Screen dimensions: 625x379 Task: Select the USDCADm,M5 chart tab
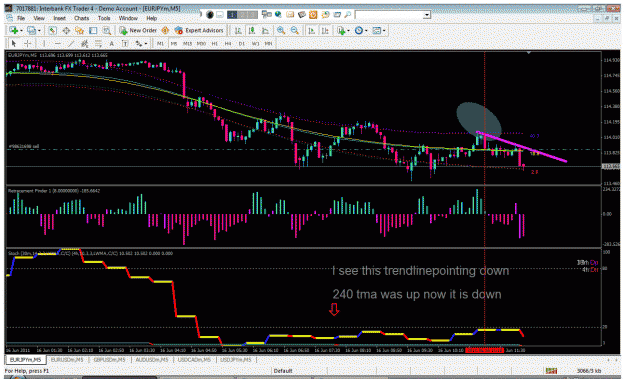point(194,359)
